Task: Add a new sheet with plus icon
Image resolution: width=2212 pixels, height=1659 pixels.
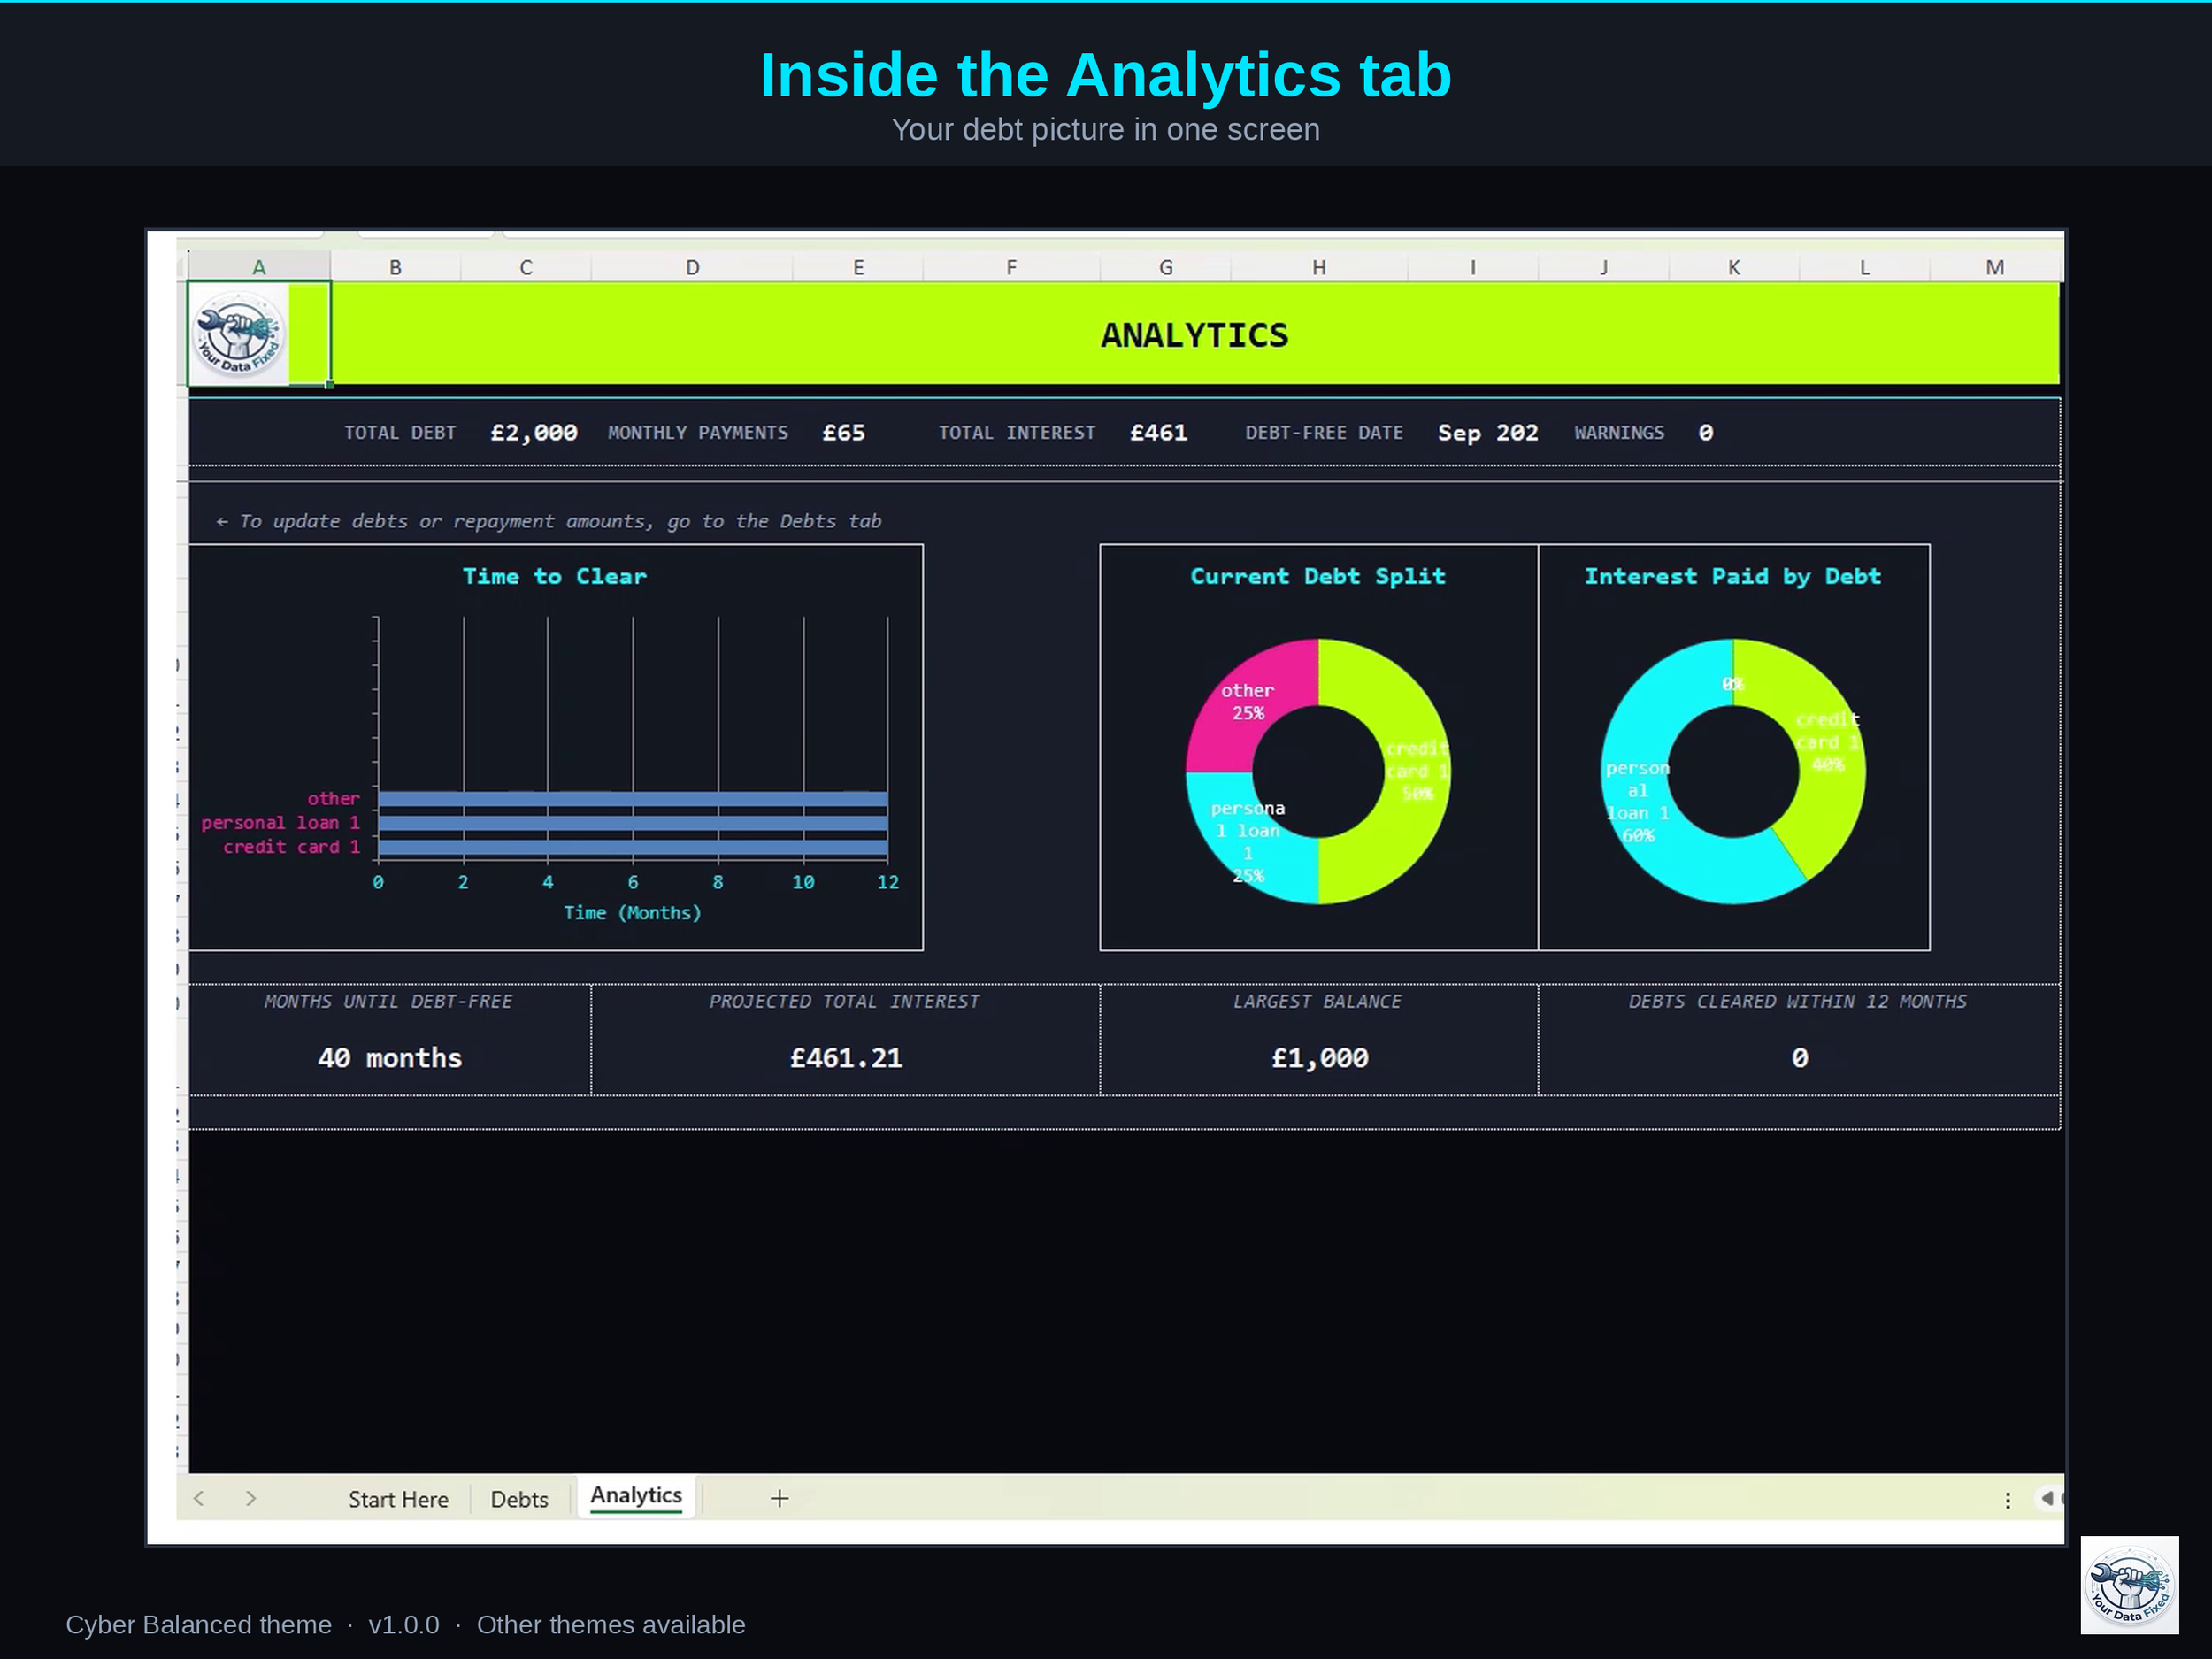Action: click(x=779, y=1498)
